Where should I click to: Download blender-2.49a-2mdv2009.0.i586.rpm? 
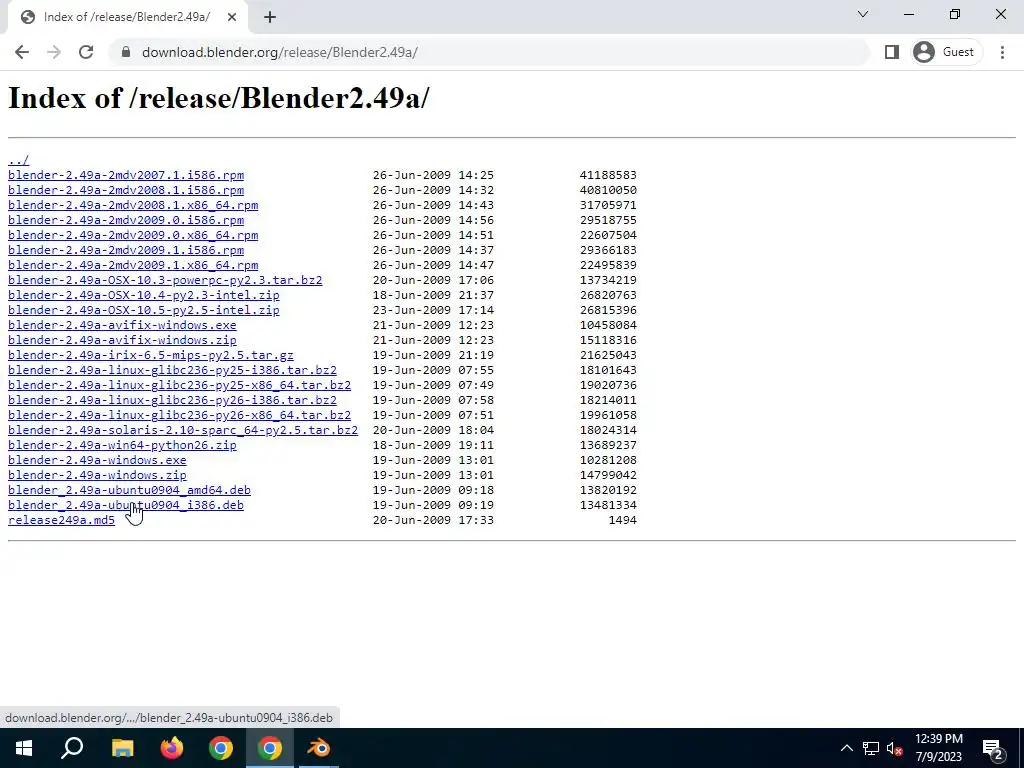(126, 220)
